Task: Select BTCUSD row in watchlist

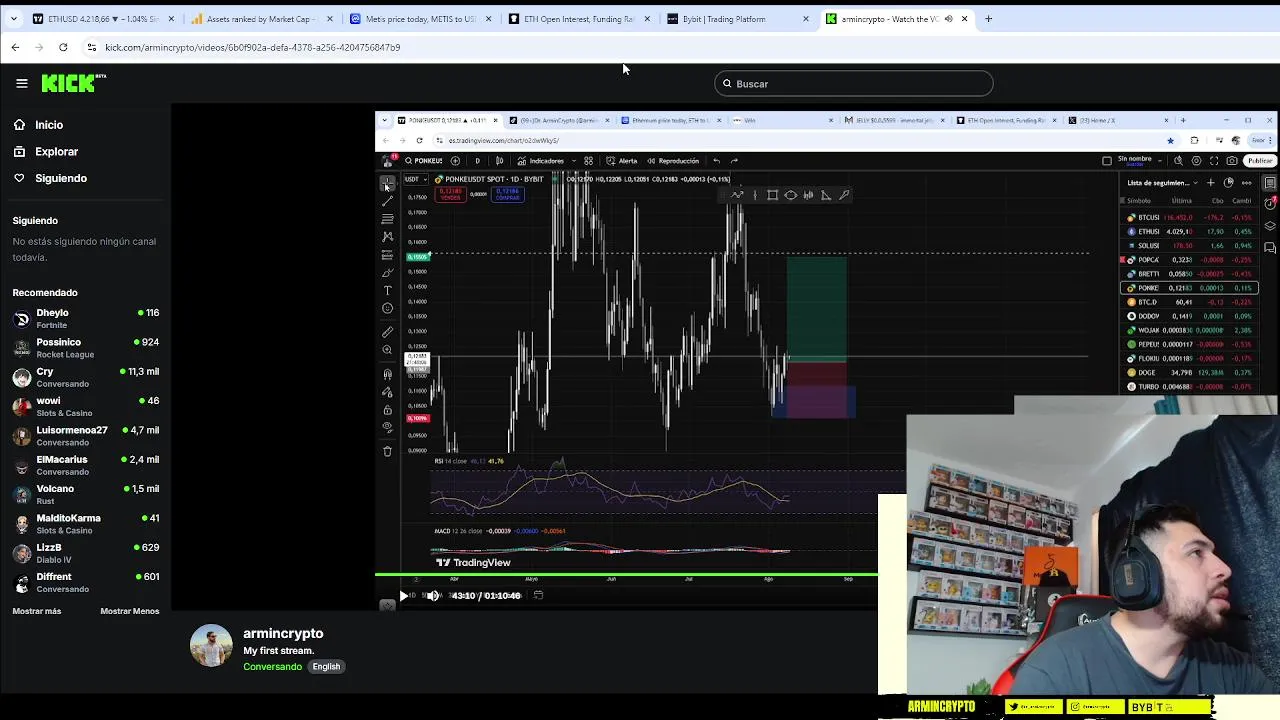Action: (1190, 217)
